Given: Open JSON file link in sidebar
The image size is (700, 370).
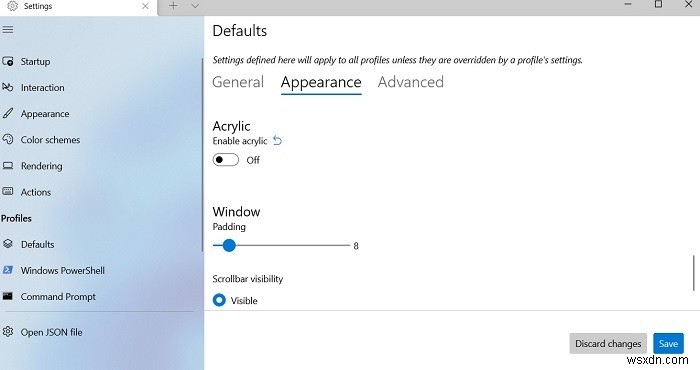Looking at the screenshot, I should [x=51, y=332].
